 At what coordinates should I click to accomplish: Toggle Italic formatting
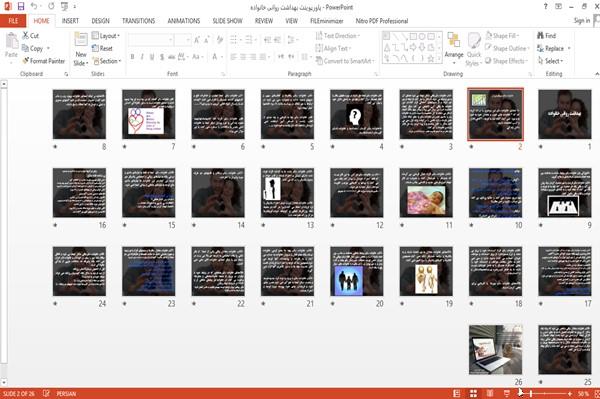click(x=142, y=57)
